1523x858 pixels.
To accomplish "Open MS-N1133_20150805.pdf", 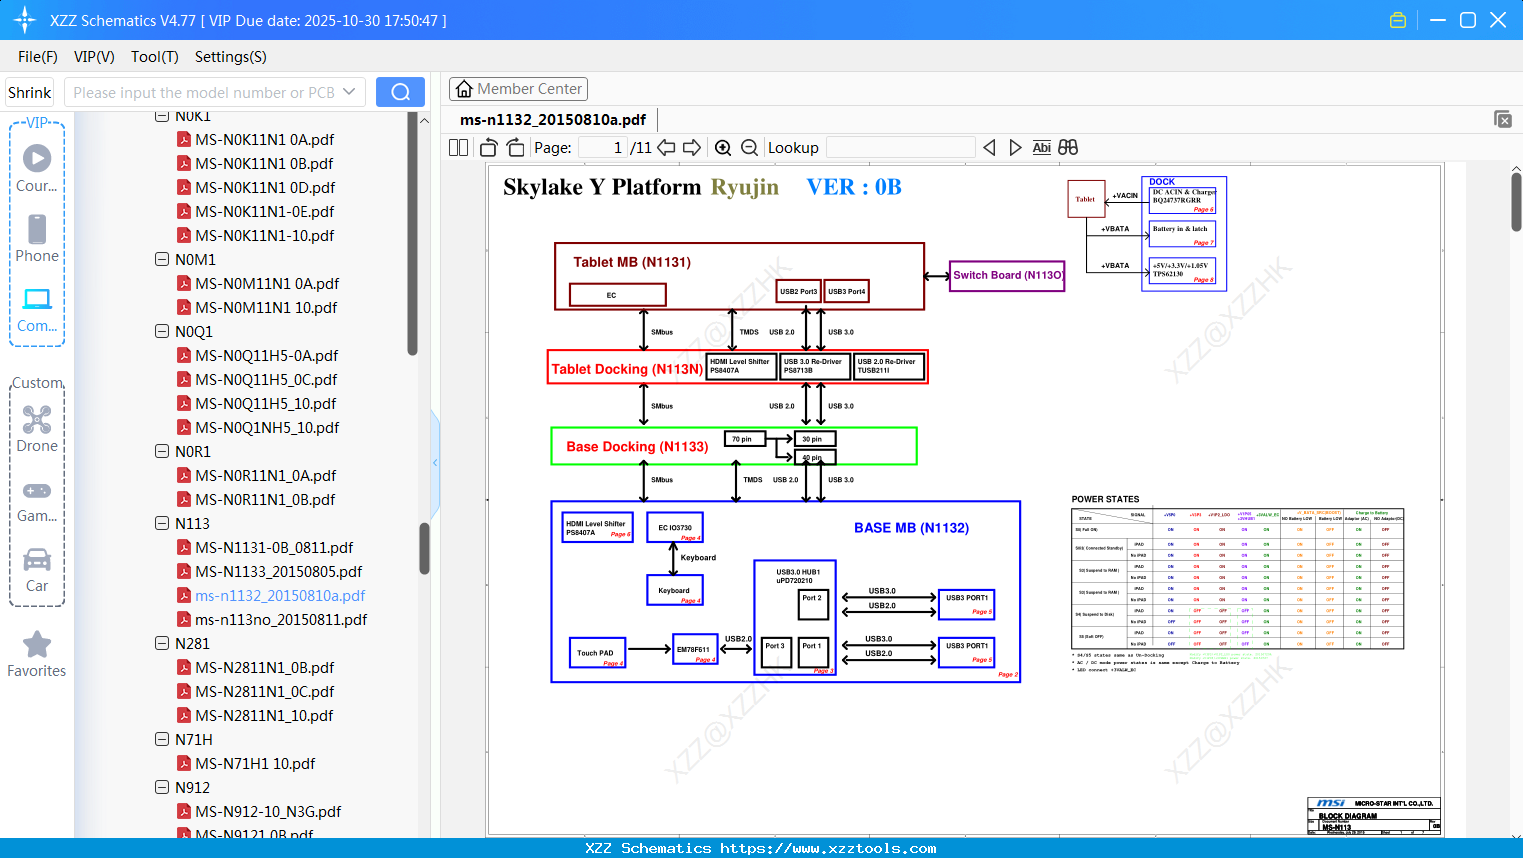I will pyautogui.click(x=279, y=571).
